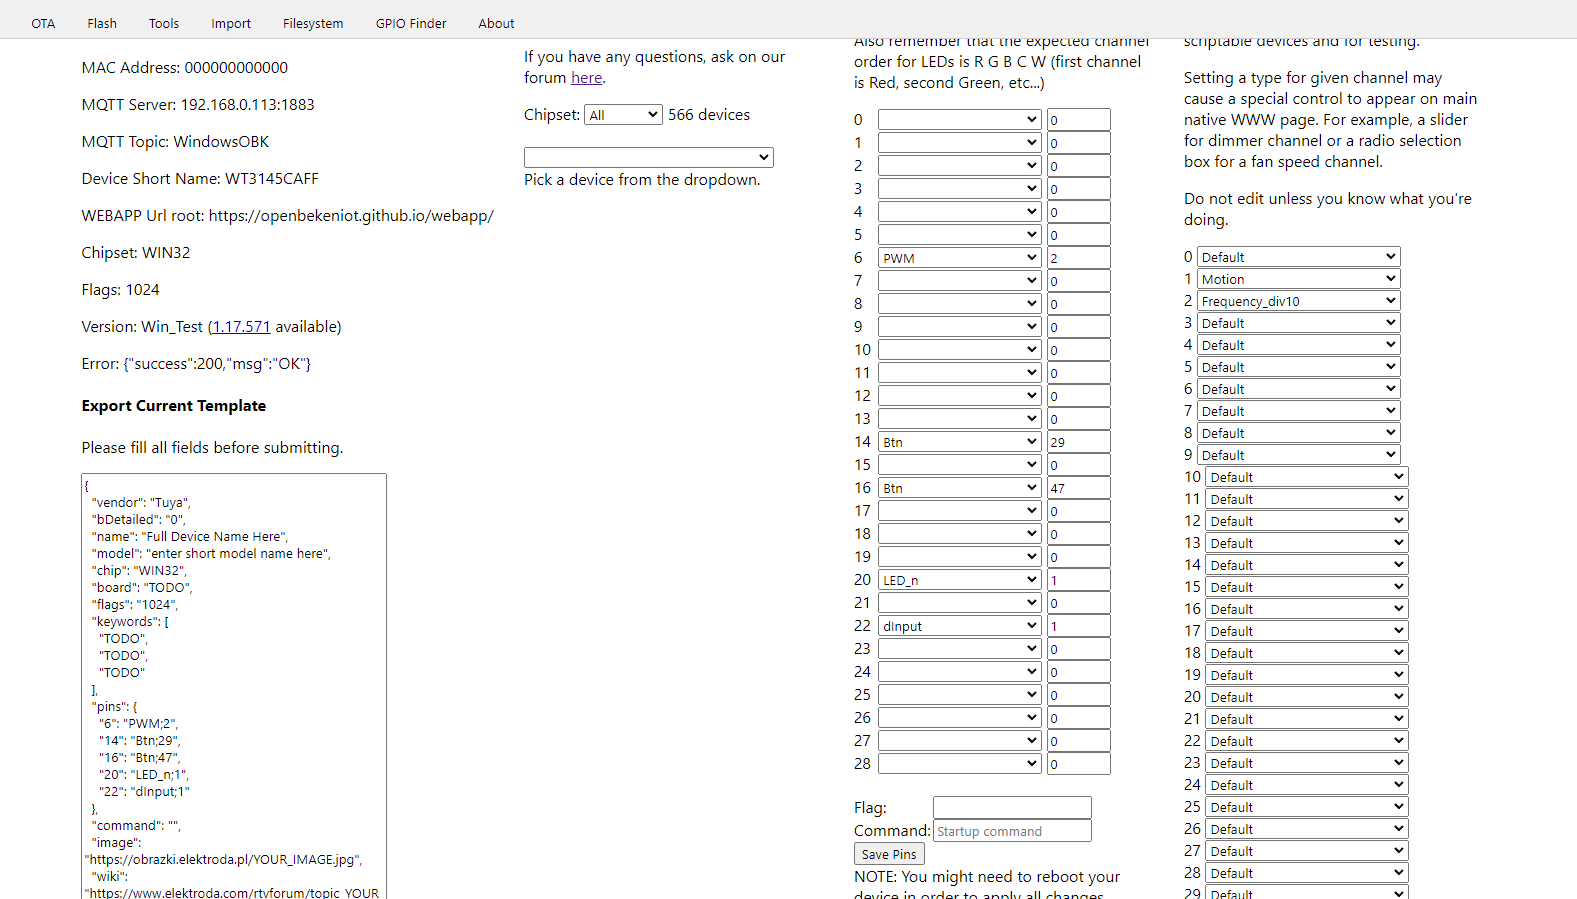Open the device selection dropdown
The height and width of the screenshot is (899, 1577).
pyautogui.click(x=649, y=157)
